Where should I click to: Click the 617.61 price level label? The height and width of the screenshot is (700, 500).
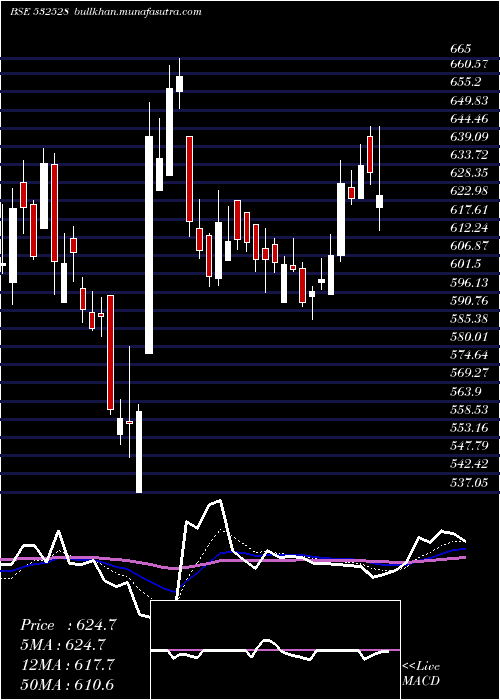469,209
